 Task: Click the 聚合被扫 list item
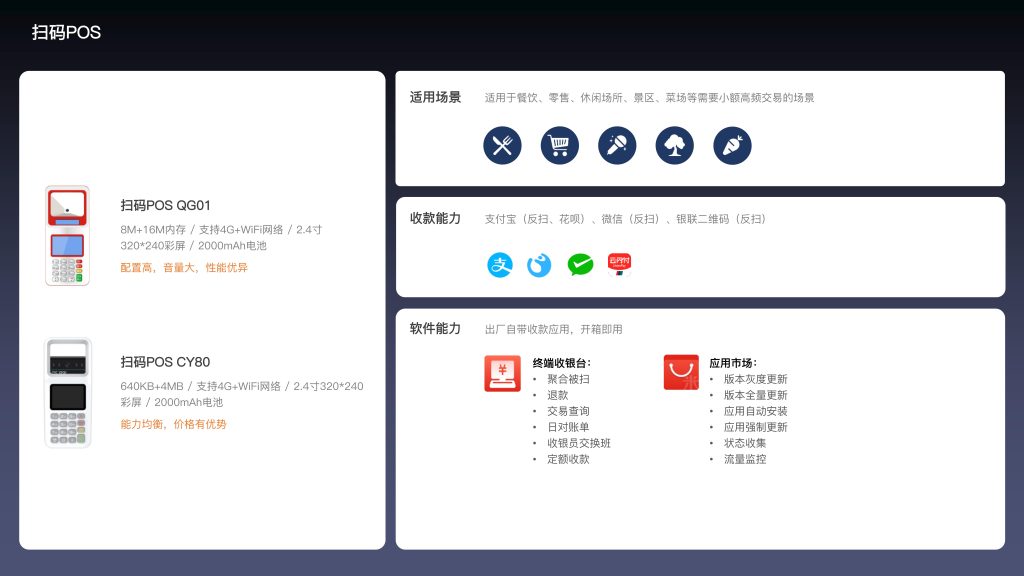click(568, 379)
